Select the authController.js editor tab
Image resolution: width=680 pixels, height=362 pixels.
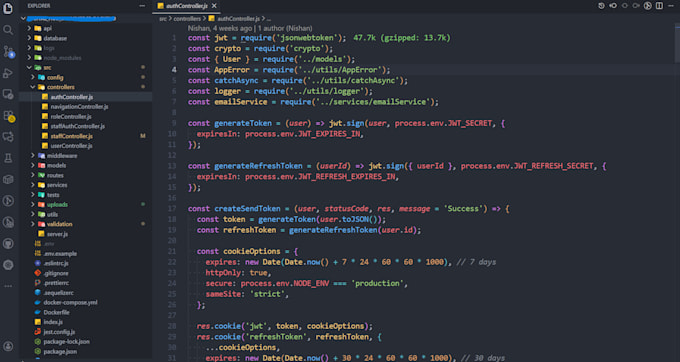[x=187, y=6]
